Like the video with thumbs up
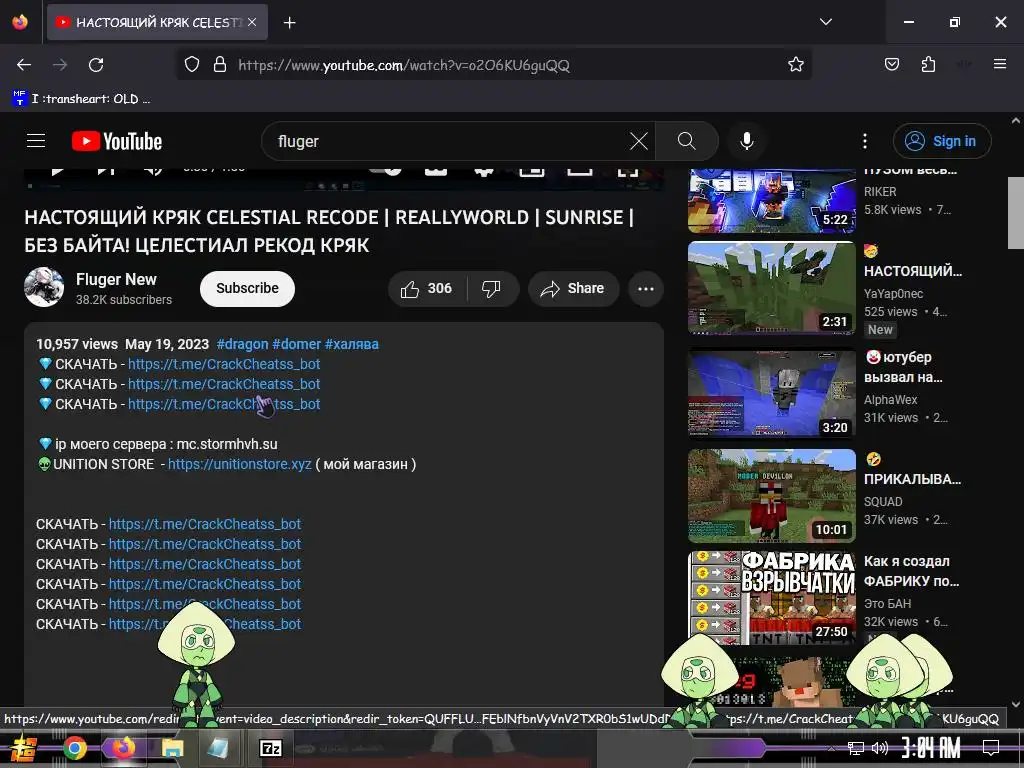1024x768 pixels. [427, 289]
